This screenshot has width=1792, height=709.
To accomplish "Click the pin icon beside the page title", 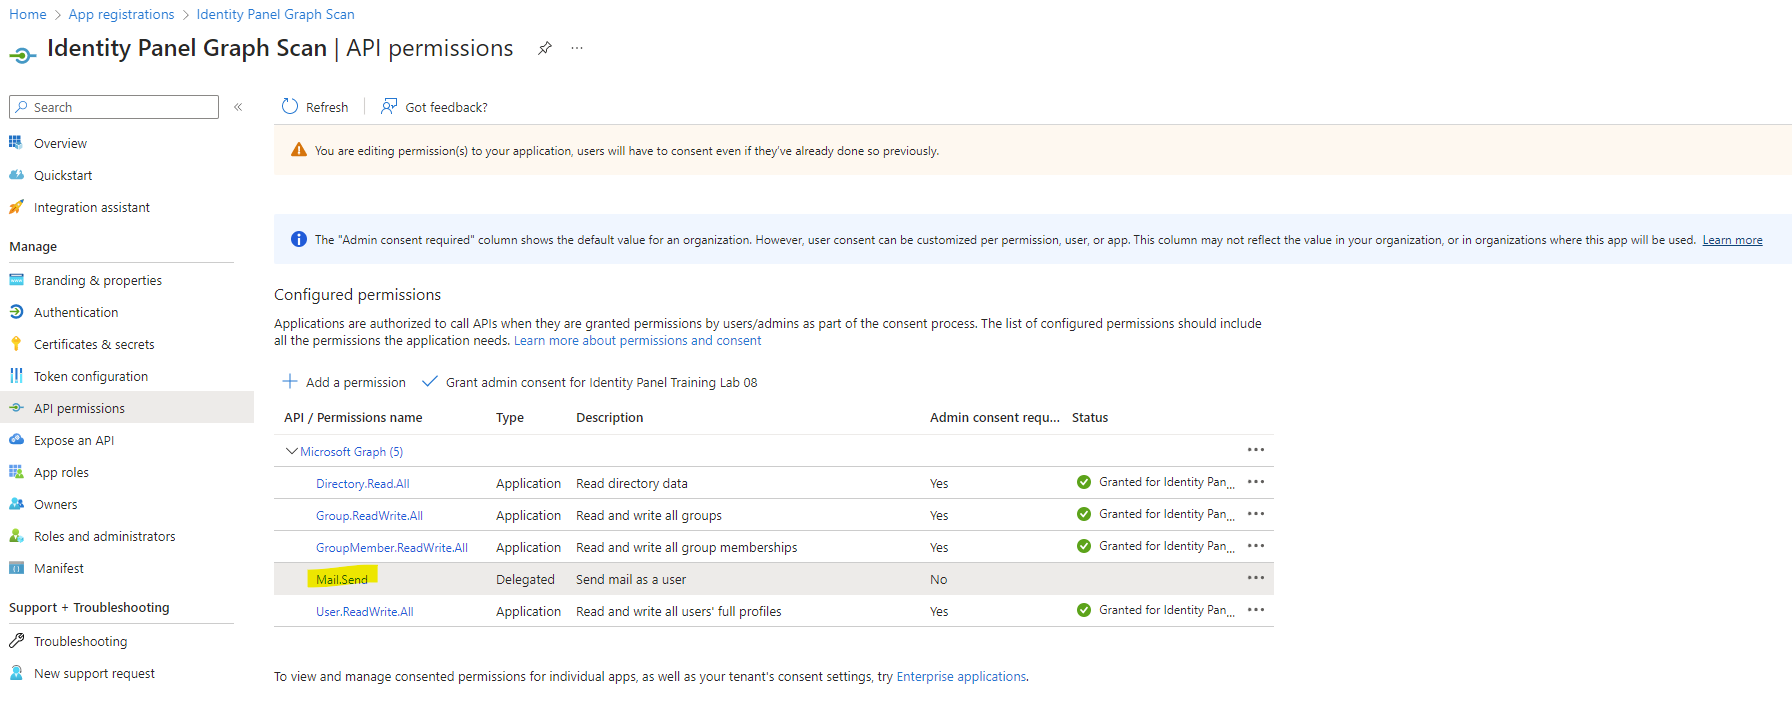I will coord(545,48).
